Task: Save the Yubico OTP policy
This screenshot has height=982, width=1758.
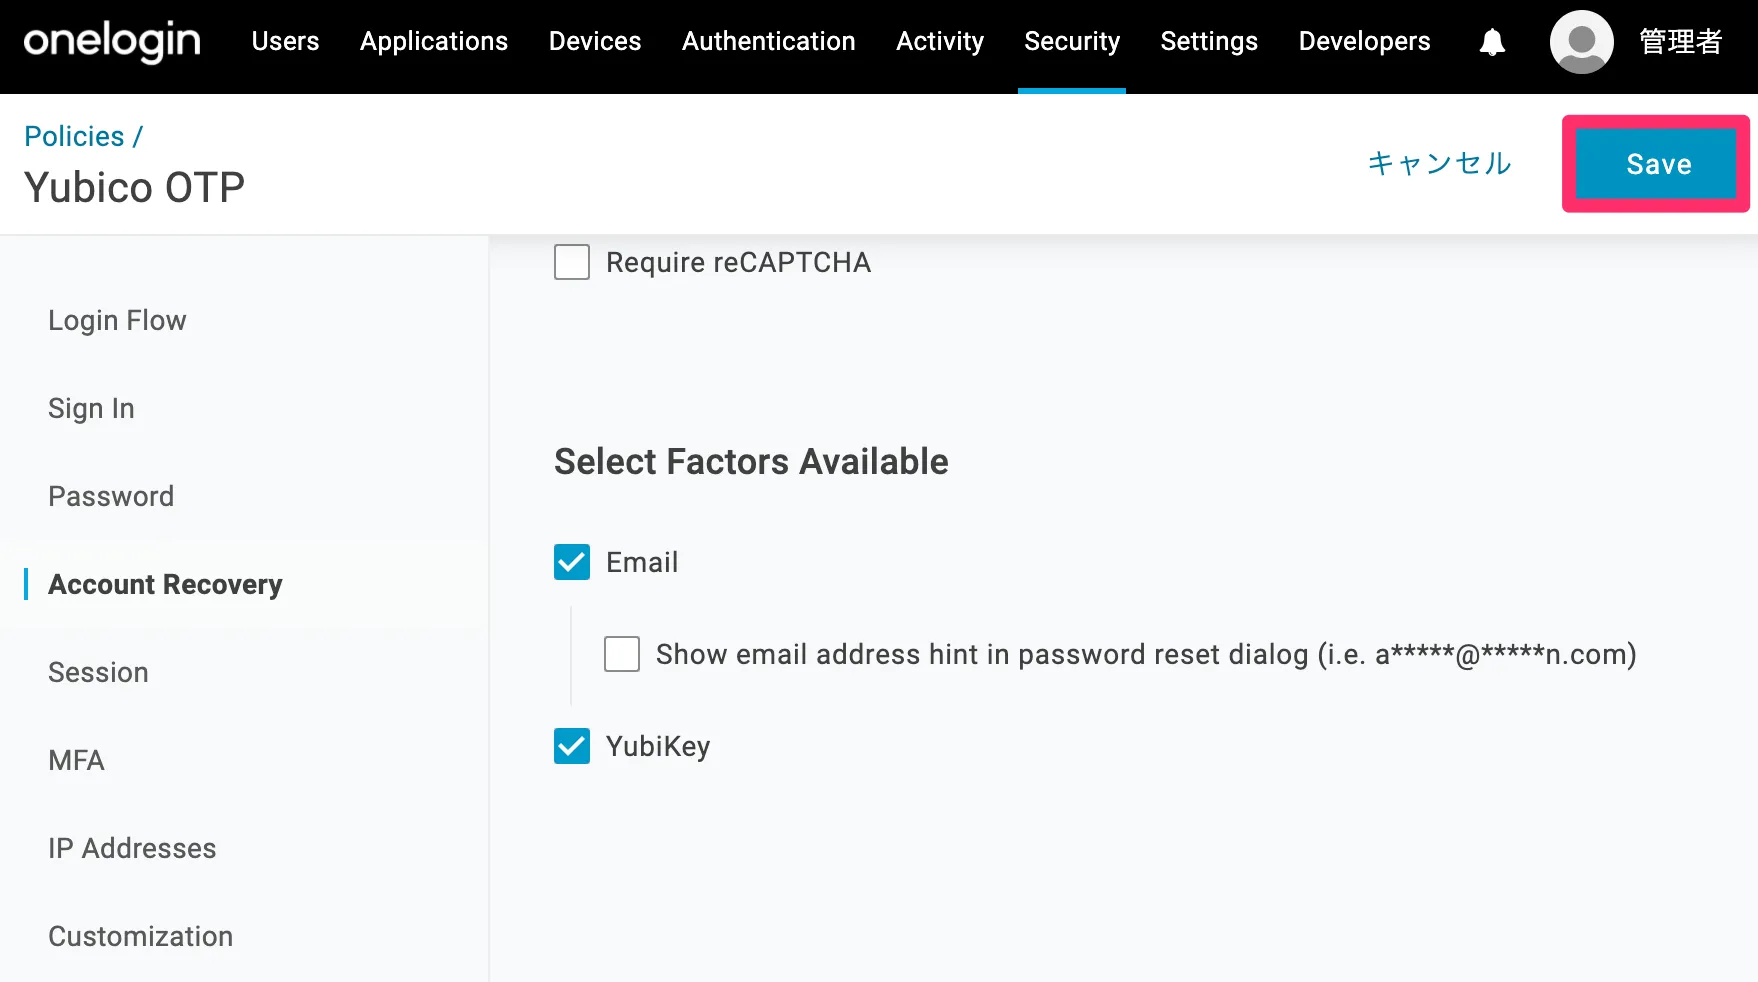Action: pos(1656,164)
